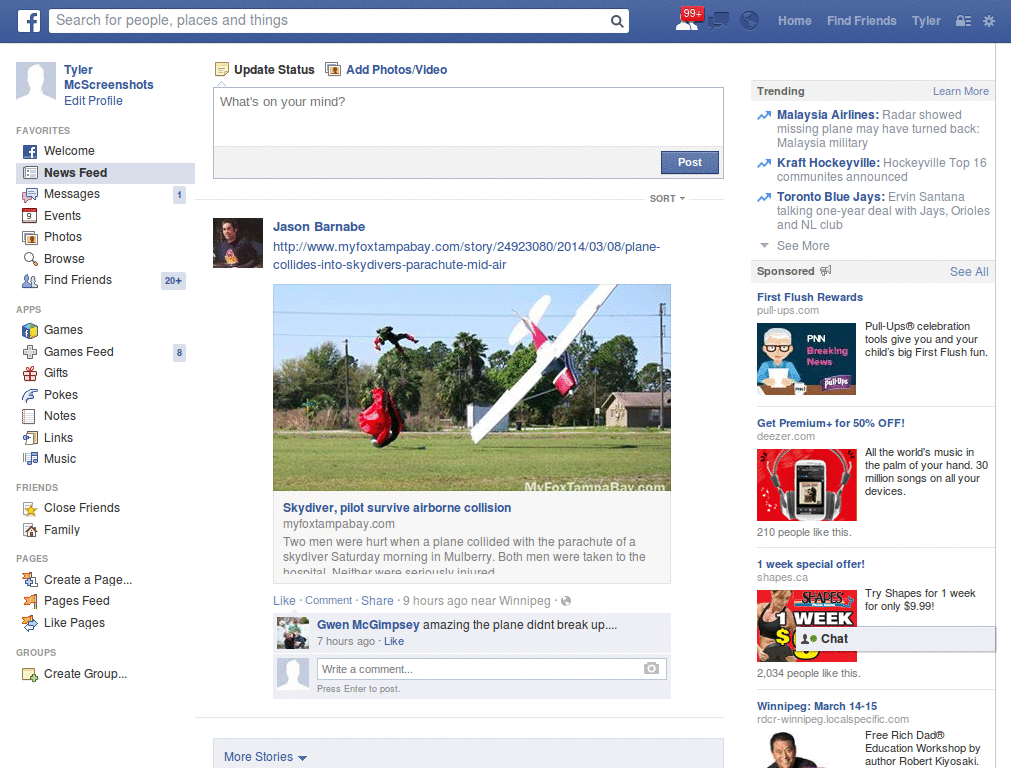
Task: Click Edit Profile link
Action: point(93,101)
